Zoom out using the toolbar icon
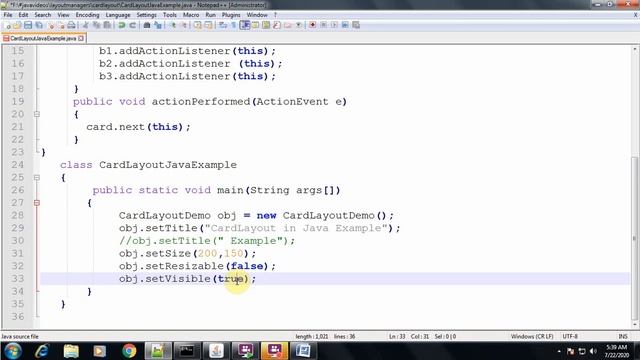Image resolution: width=640 pixels, height=360 pixels. coord(184,25)
